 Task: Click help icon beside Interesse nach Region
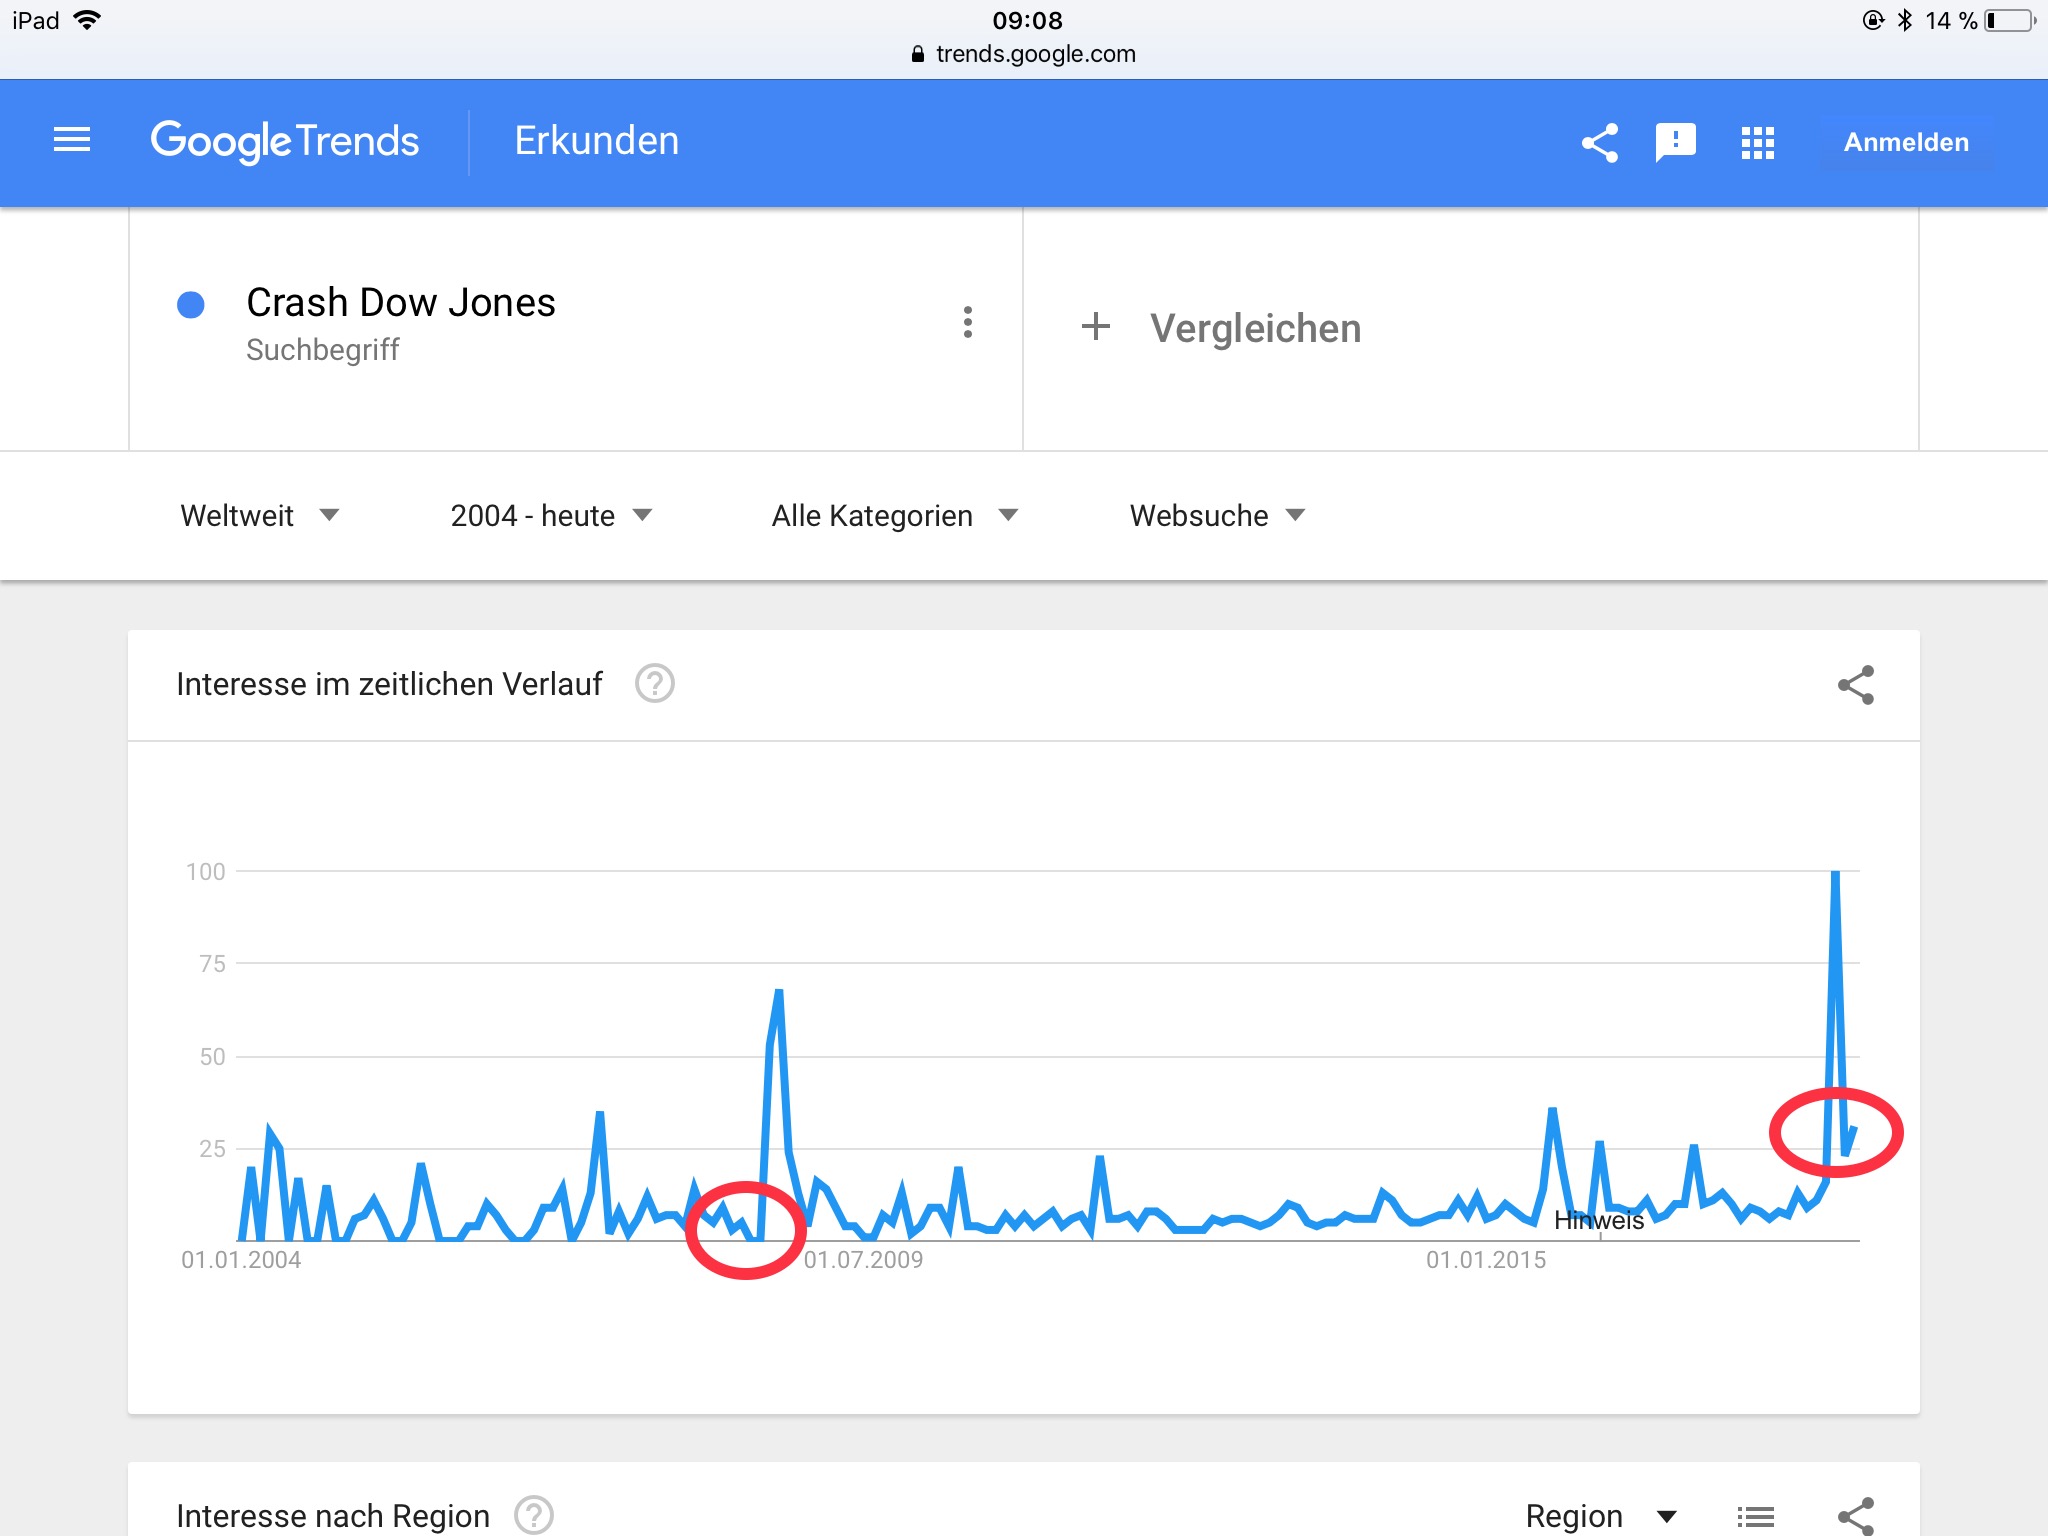tap(534, 1515)
